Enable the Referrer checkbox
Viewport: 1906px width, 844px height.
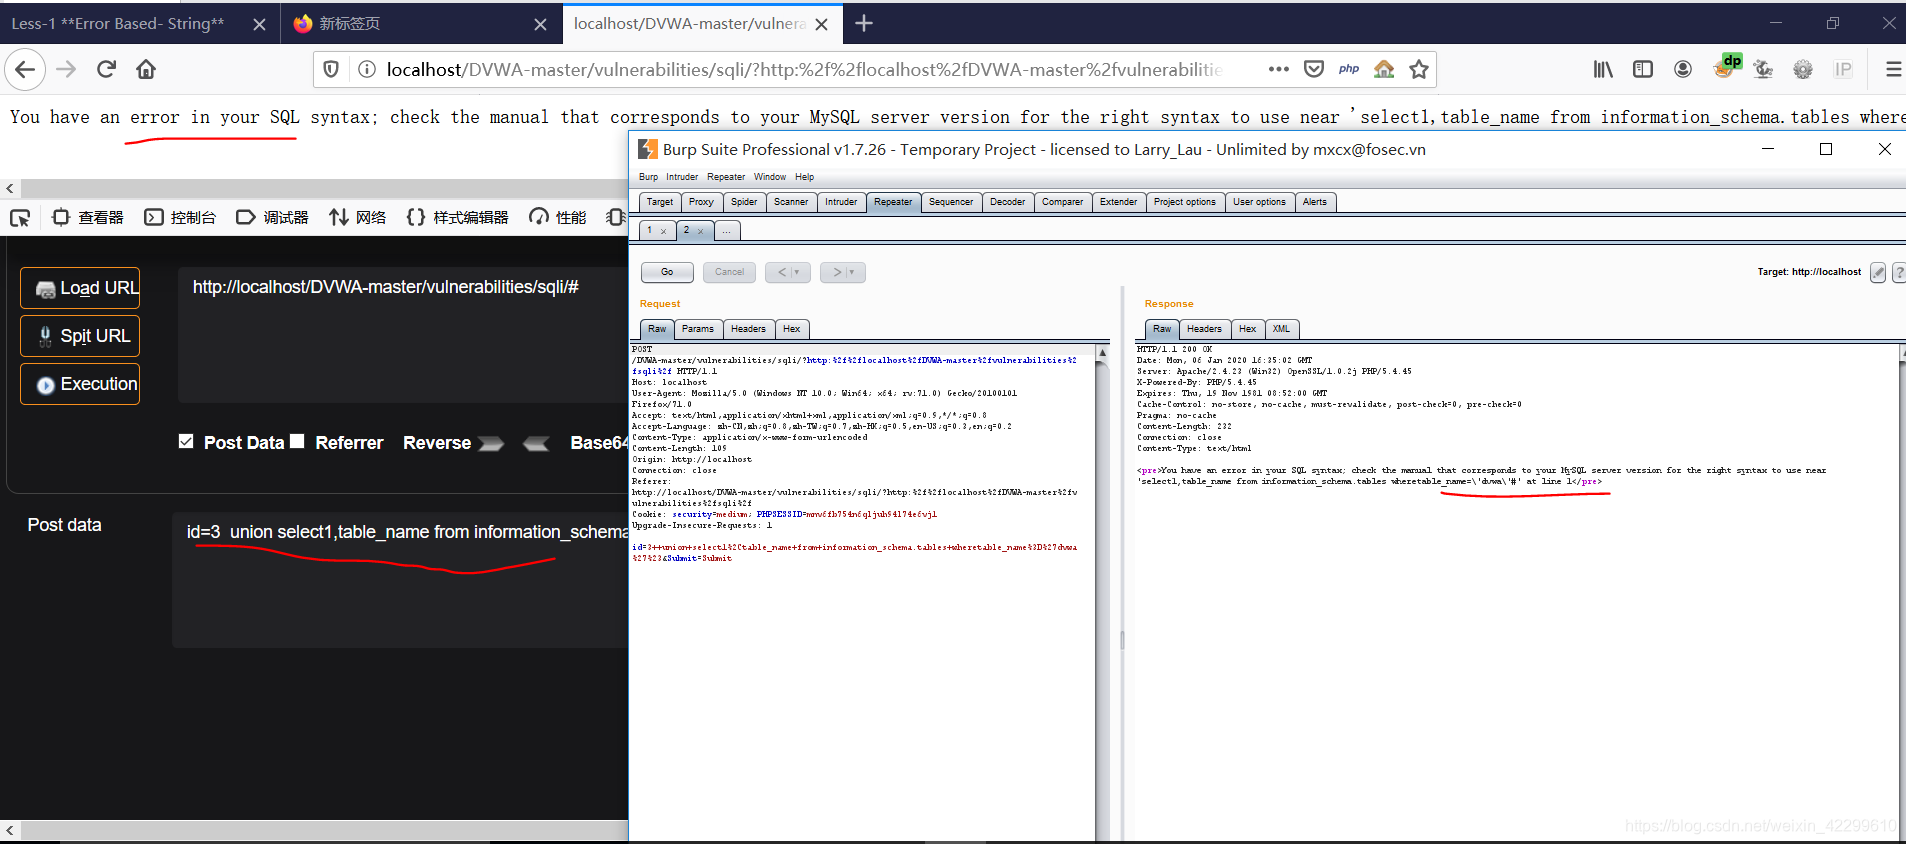click(297, 441)
